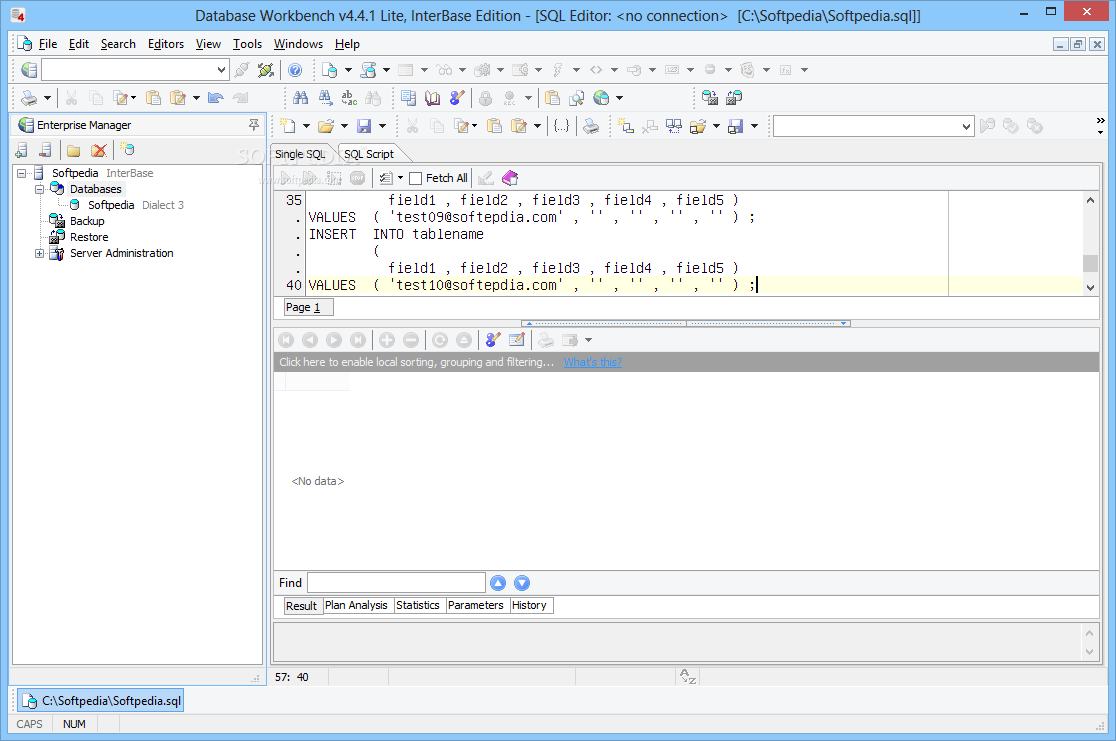Viewport: 1116px width, 741px height.
Task: Click the floppy disk save icon
Action: (364, 126)
